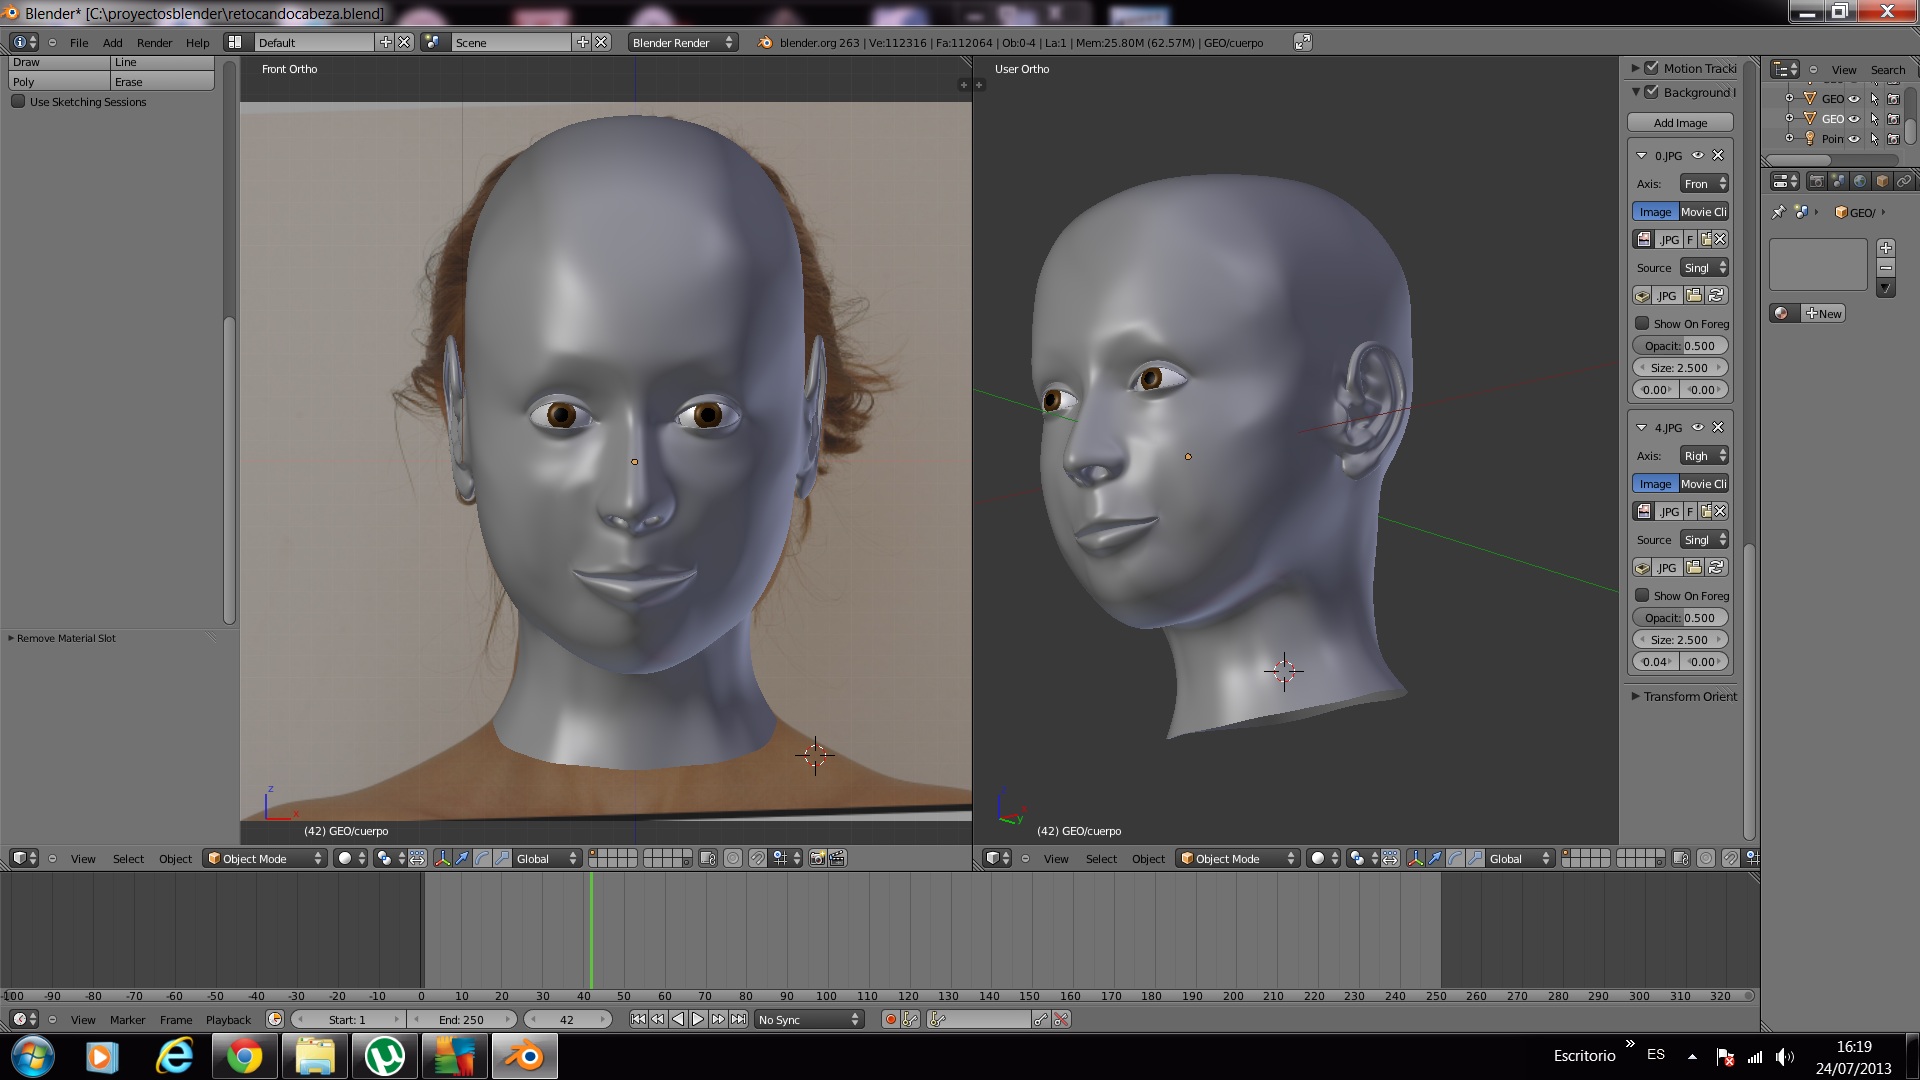Viewport: 1920px width, 1080px height.
Task: Click the New material button
Action: point(1823,313)
